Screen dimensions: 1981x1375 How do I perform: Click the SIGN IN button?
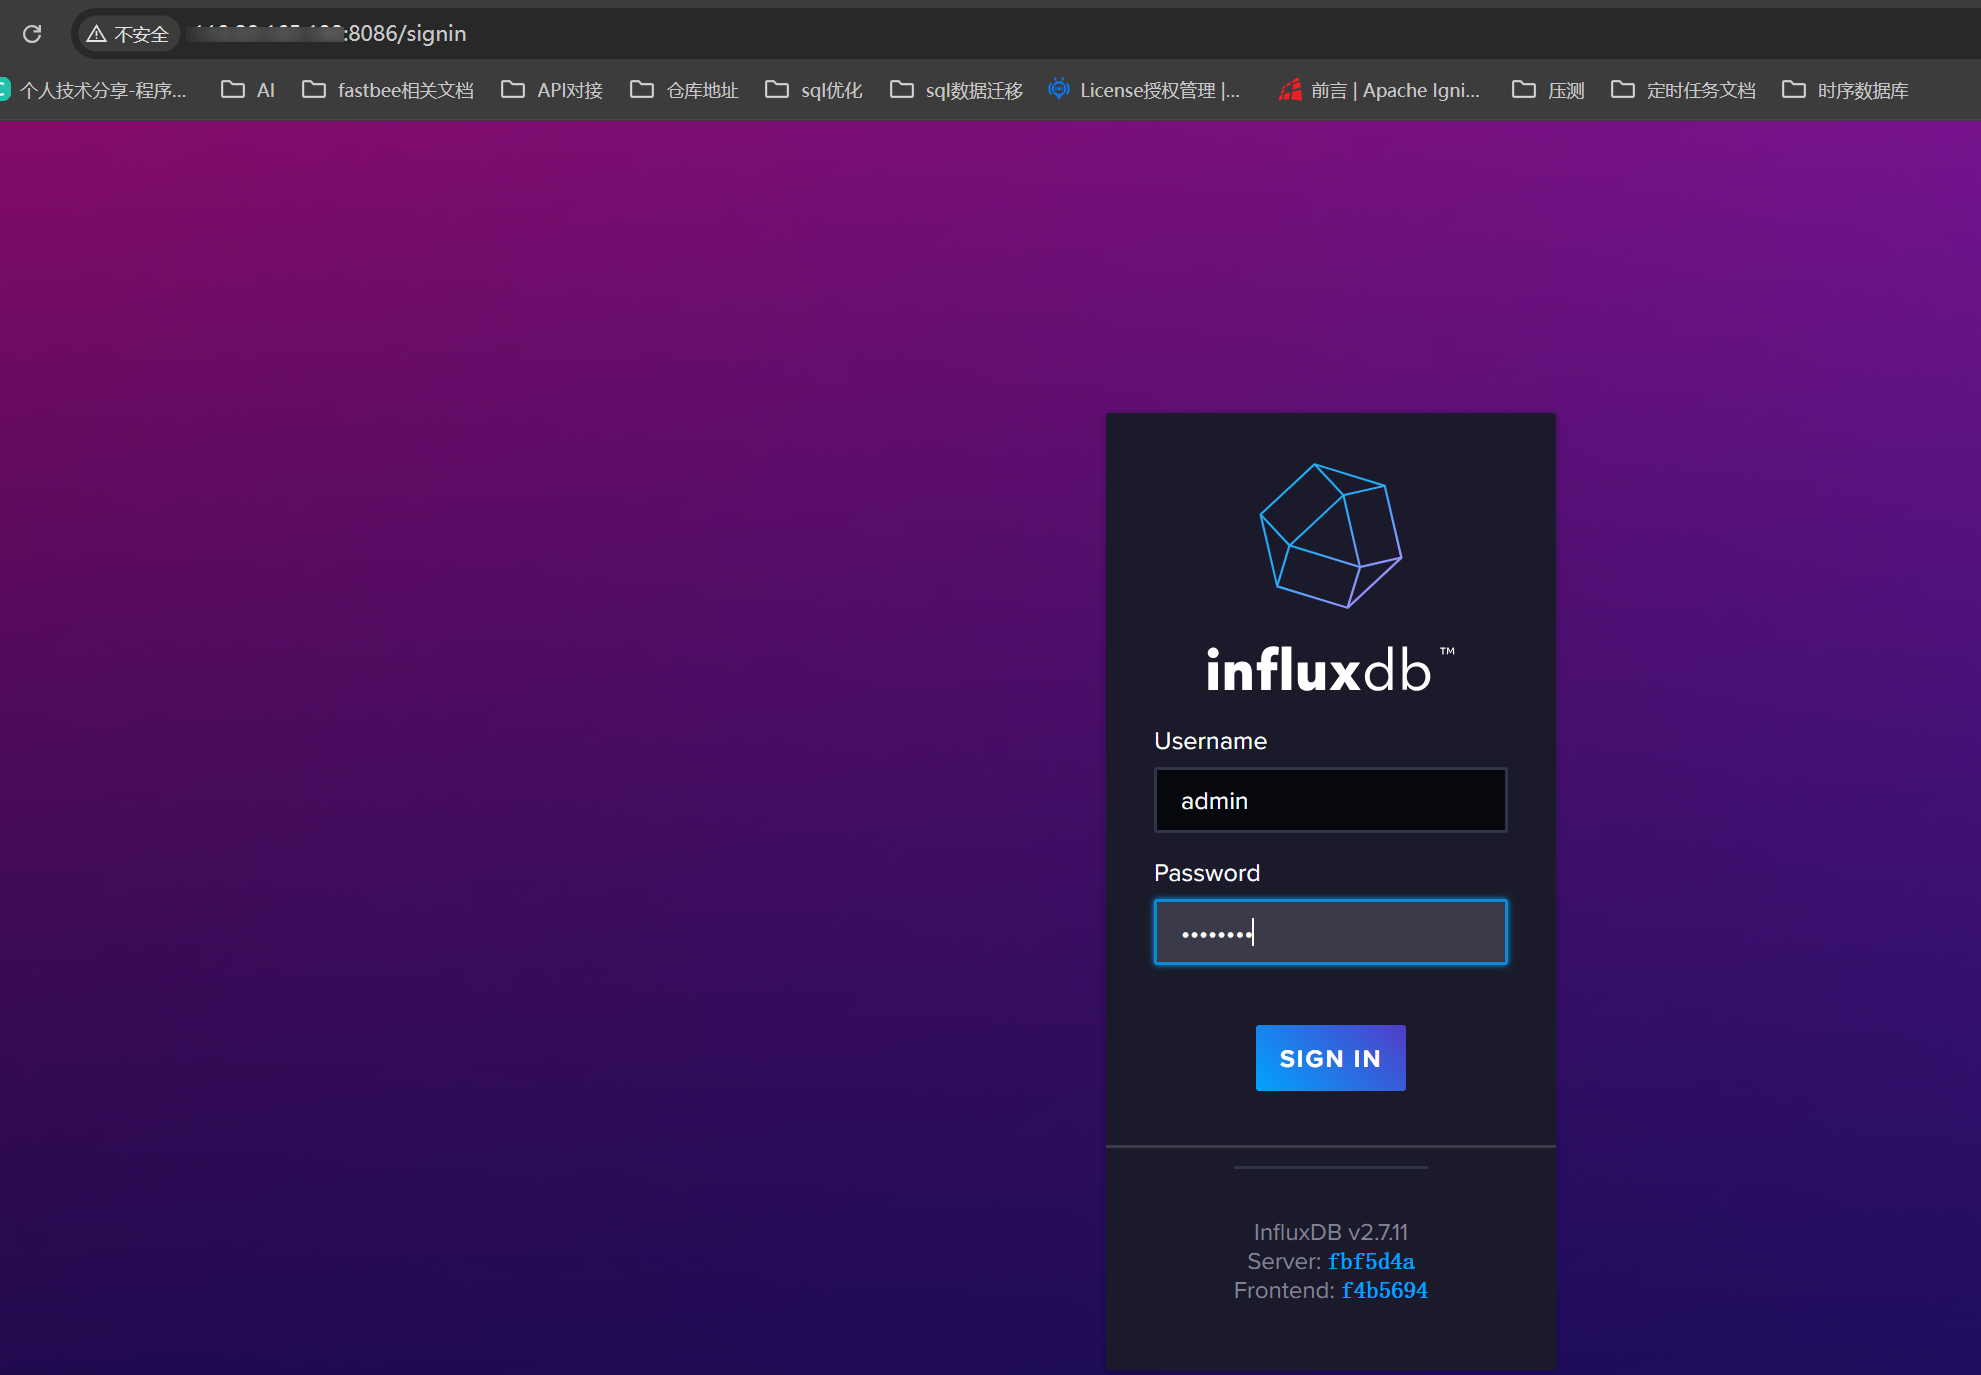pyautogui.click(x=1330, y=1058)
